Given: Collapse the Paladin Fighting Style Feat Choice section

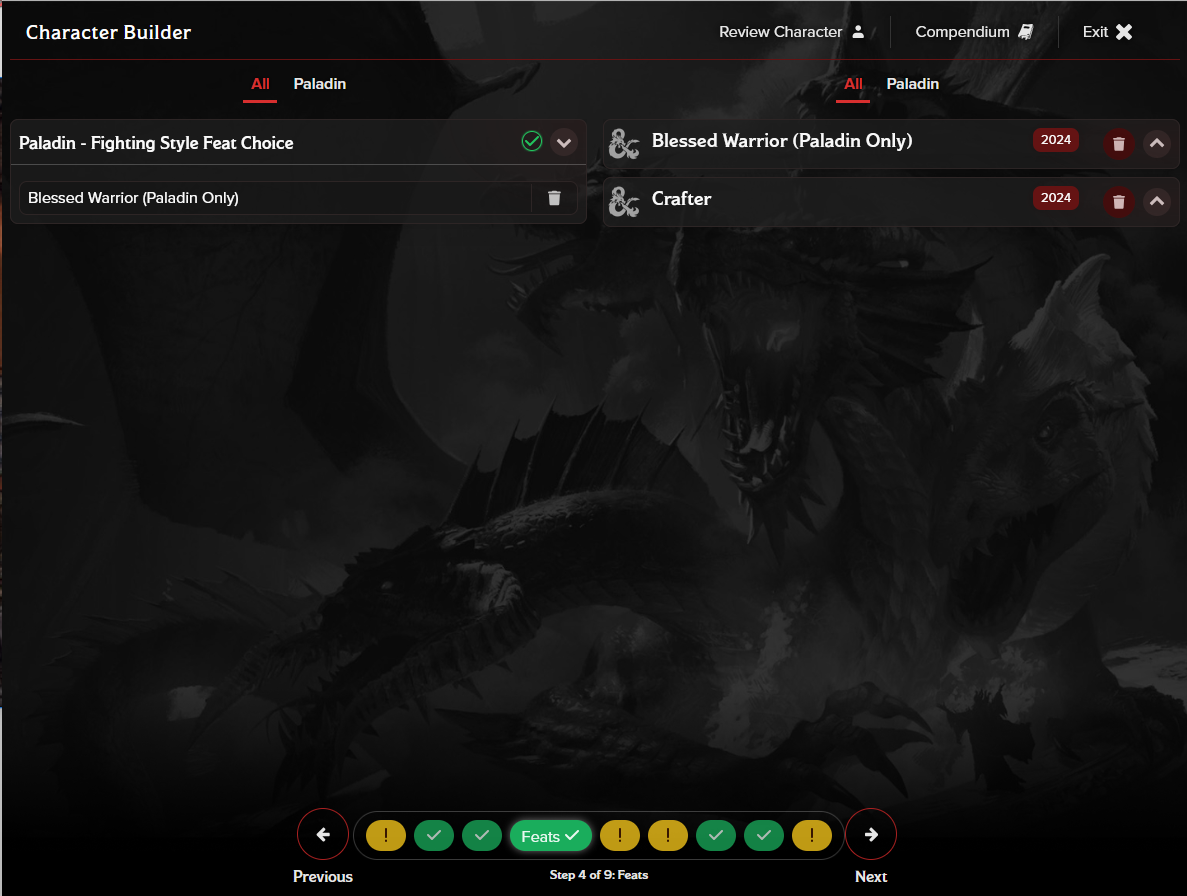Looking at the screenshot, I should (564, 142).
